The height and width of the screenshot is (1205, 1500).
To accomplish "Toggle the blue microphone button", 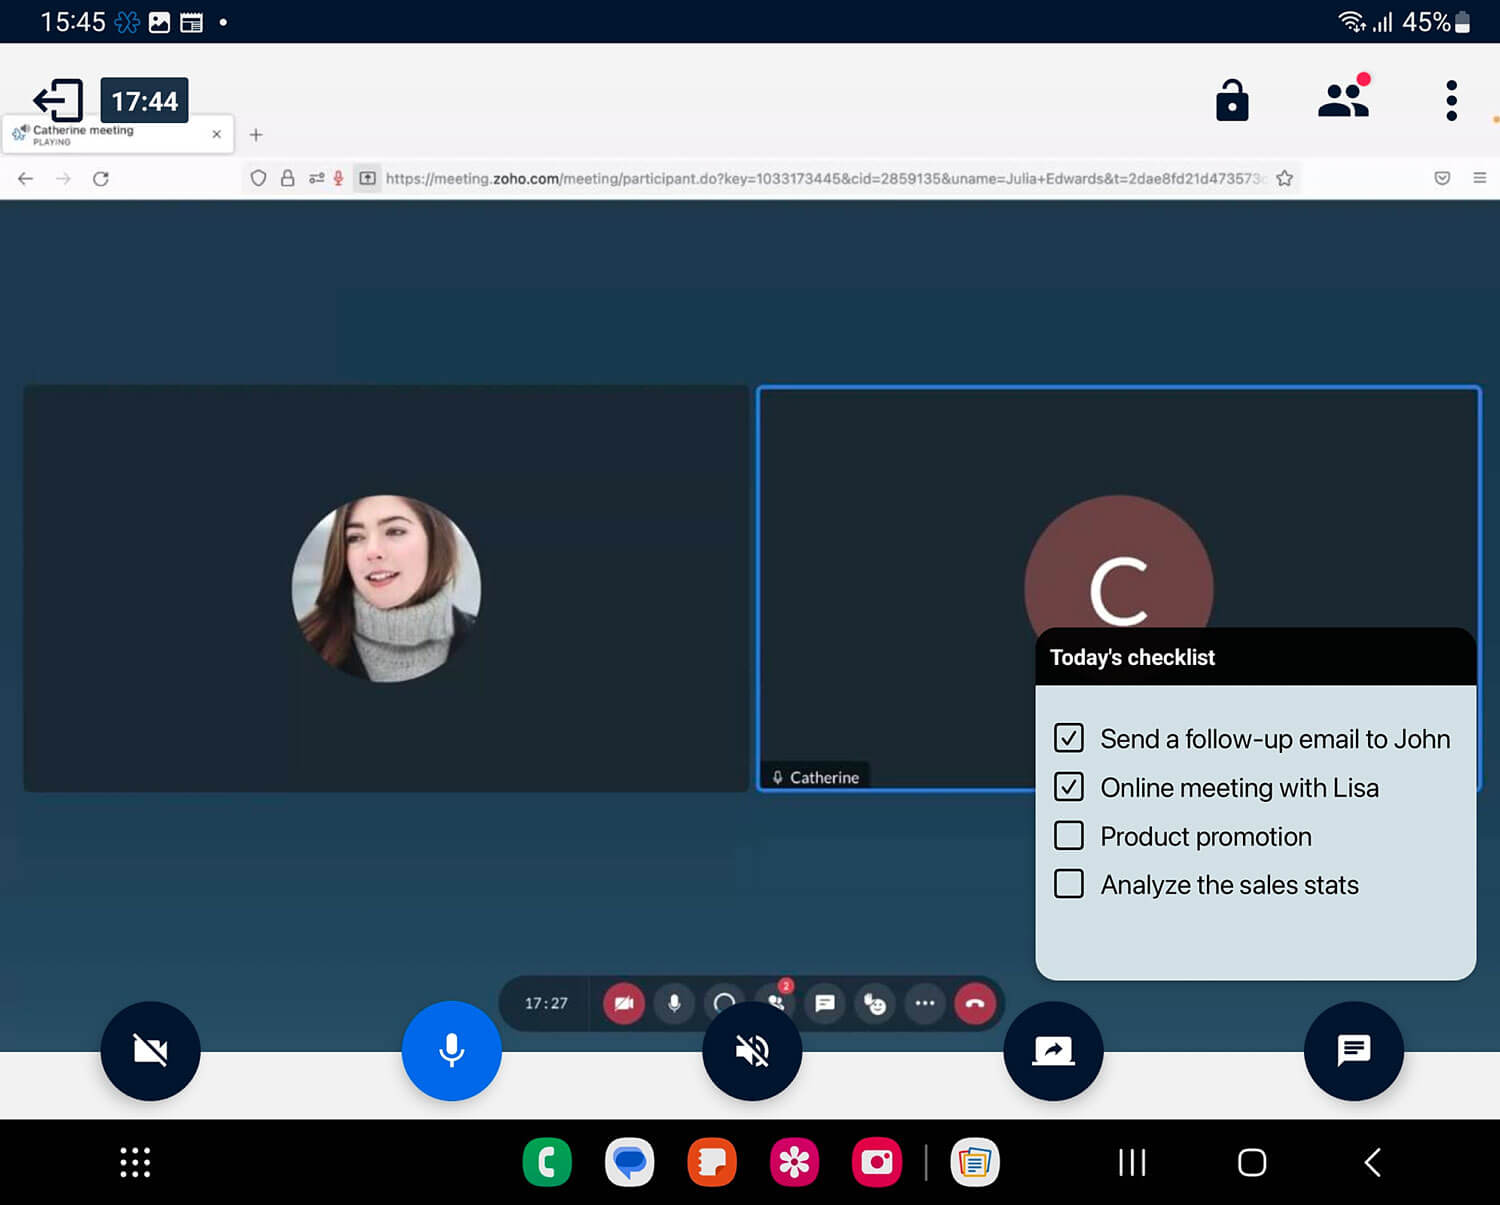I will pyautogui.click(x=452, y=1050).
